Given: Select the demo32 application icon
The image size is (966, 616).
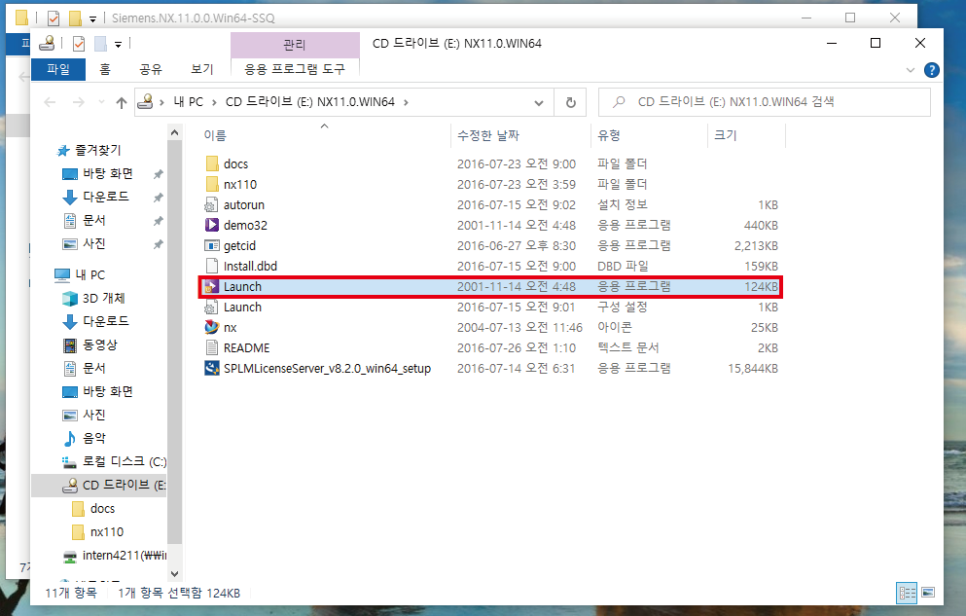Looking at the screenshot, I should pos(211,225).
